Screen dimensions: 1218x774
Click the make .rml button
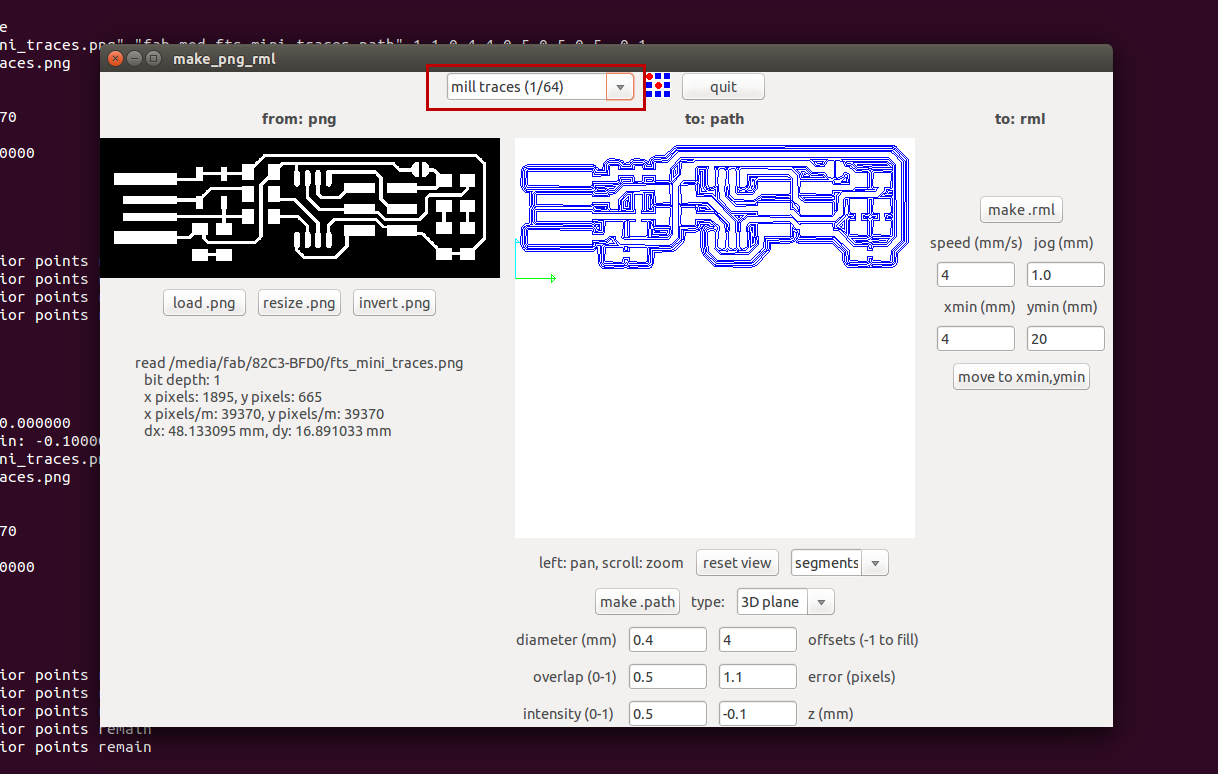tap(1020, 210)
